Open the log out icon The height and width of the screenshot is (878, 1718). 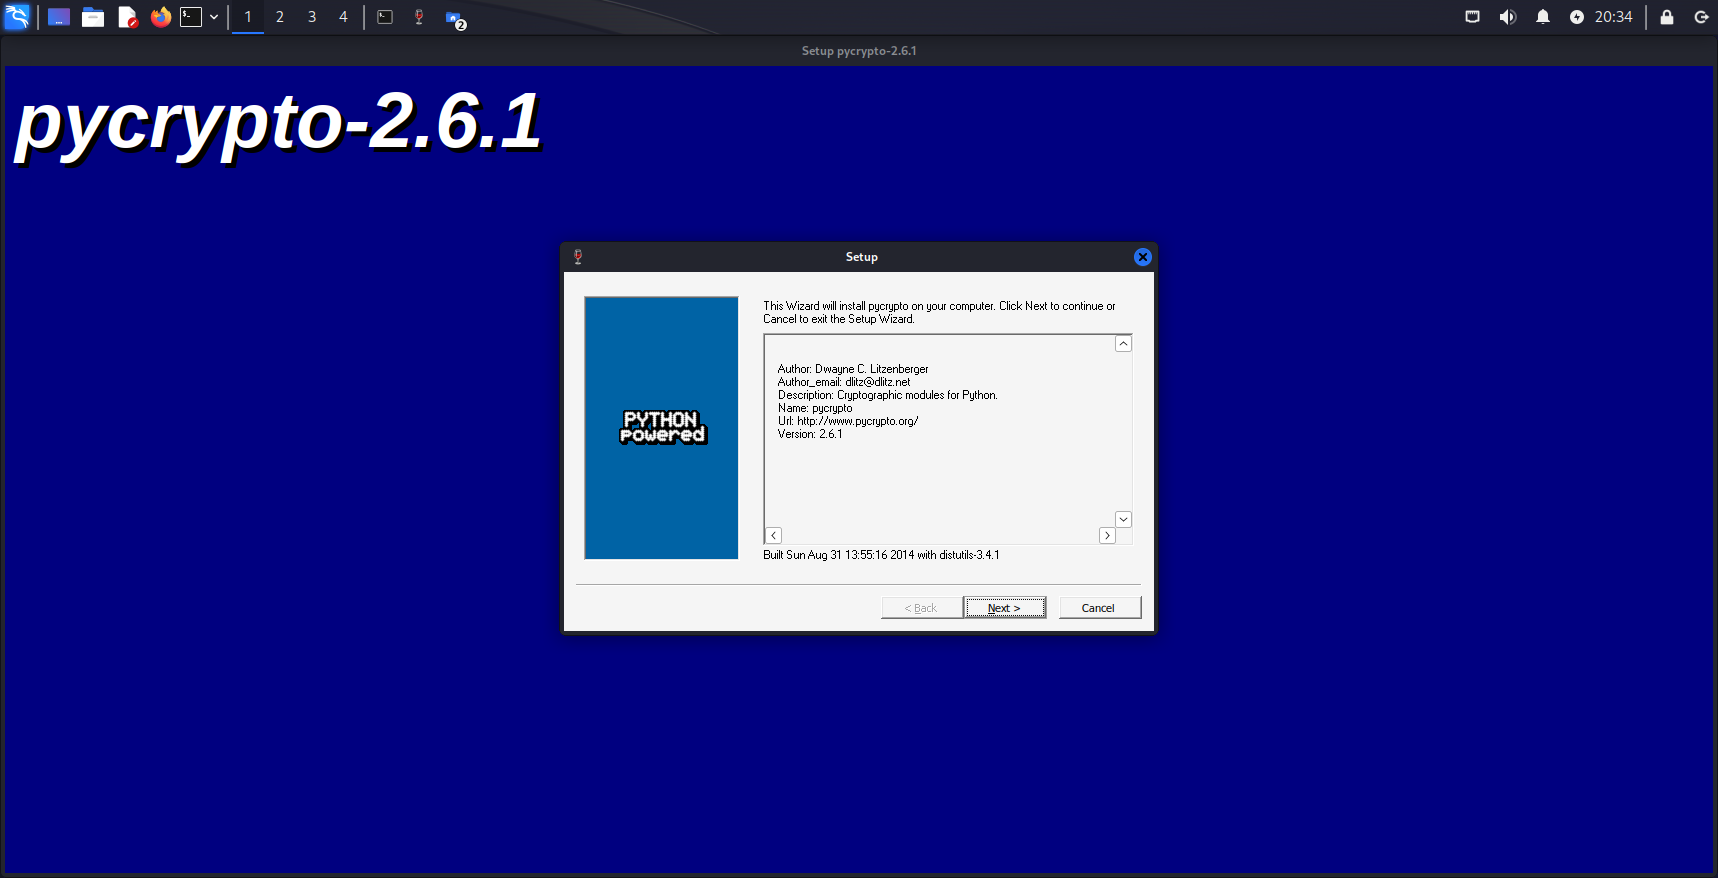(1701, 17)
